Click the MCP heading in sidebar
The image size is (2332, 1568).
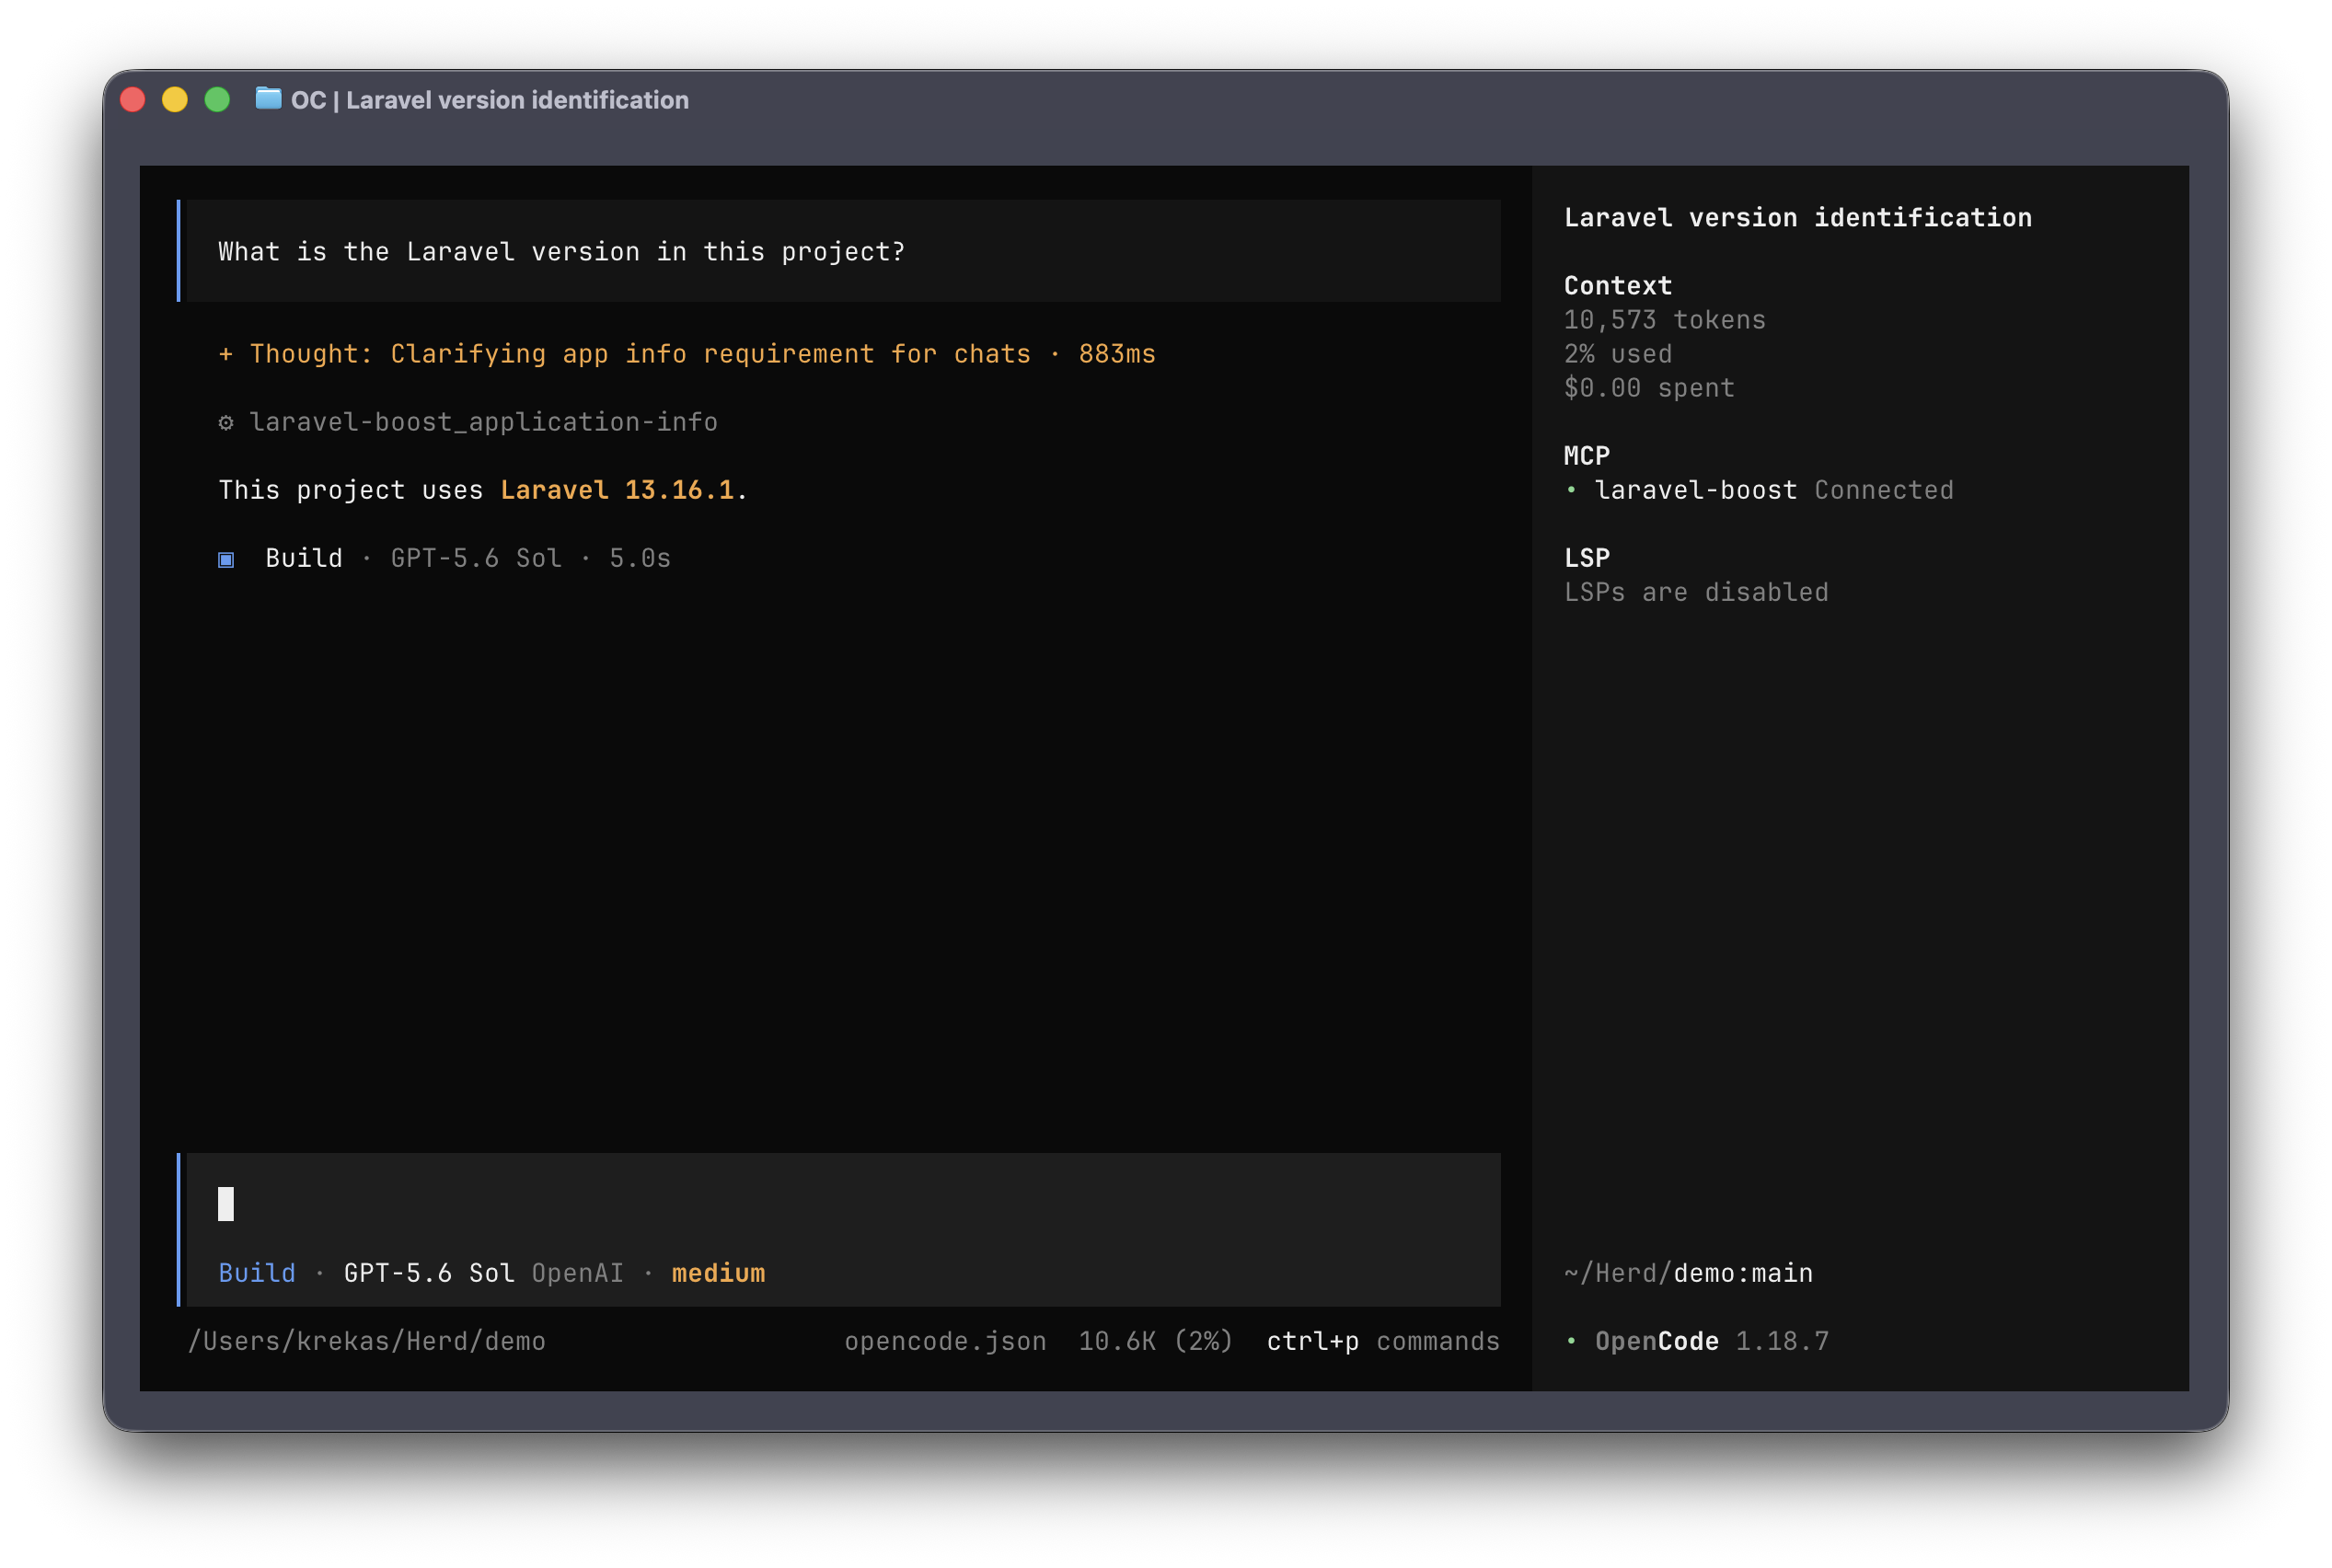pyautogui.click(x=1586, y=456)
